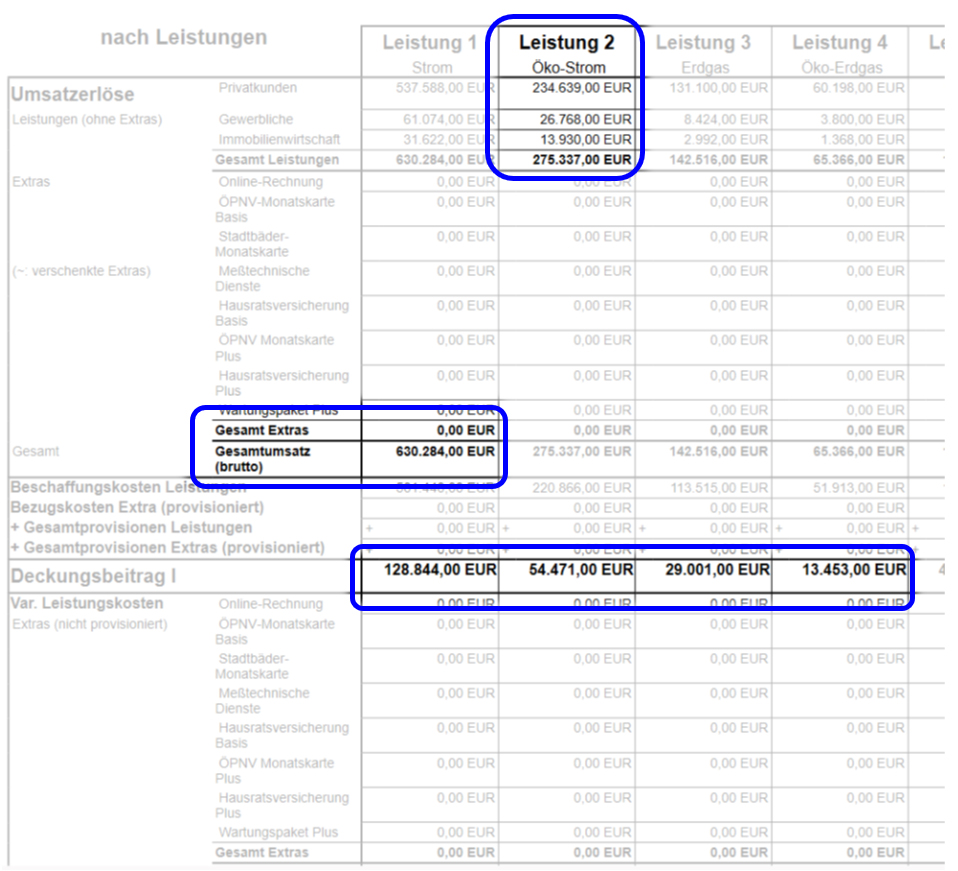
Task: Select the Privatkunden row label
Action: pos(257,88)
